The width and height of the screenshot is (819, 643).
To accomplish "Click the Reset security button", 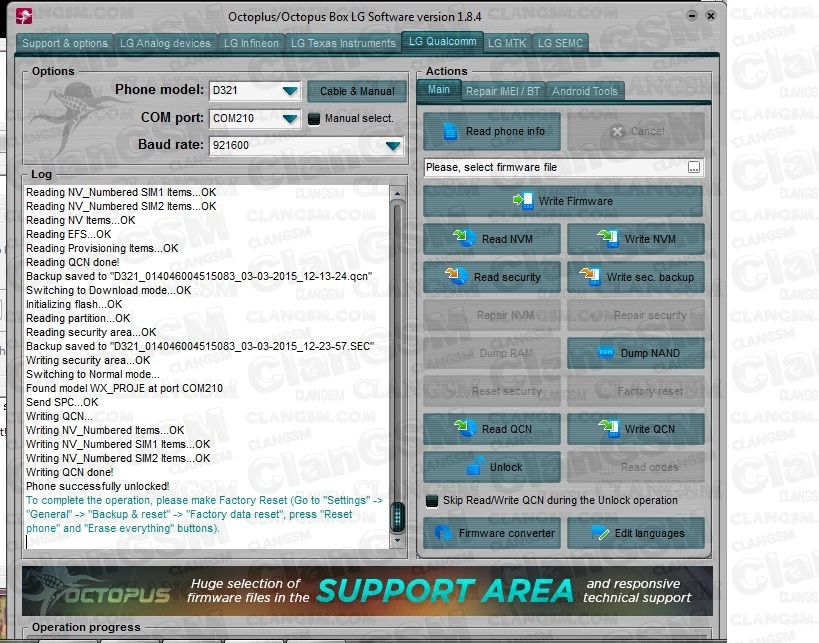I will (x=492, y=391).
